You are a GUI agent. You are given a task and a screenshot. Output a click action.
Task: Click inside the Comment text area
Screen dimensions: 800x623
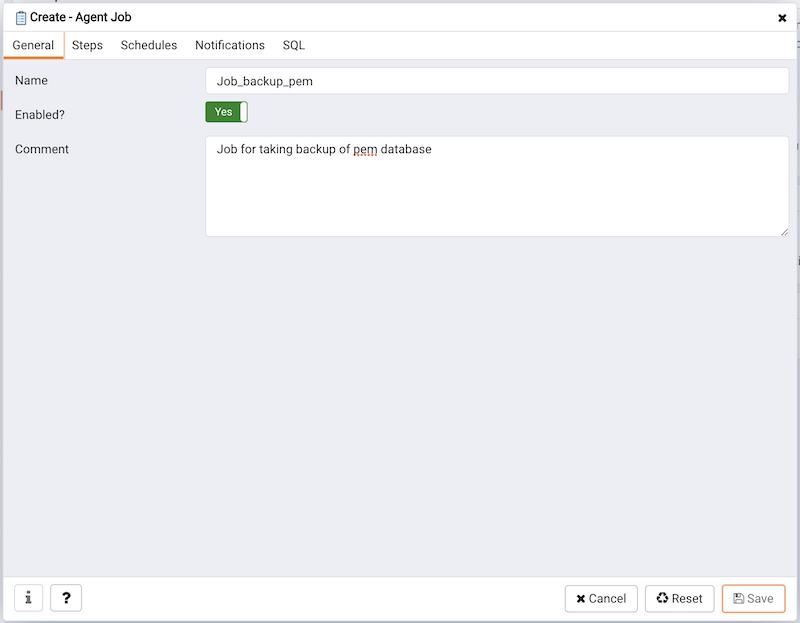coord(497,186)
